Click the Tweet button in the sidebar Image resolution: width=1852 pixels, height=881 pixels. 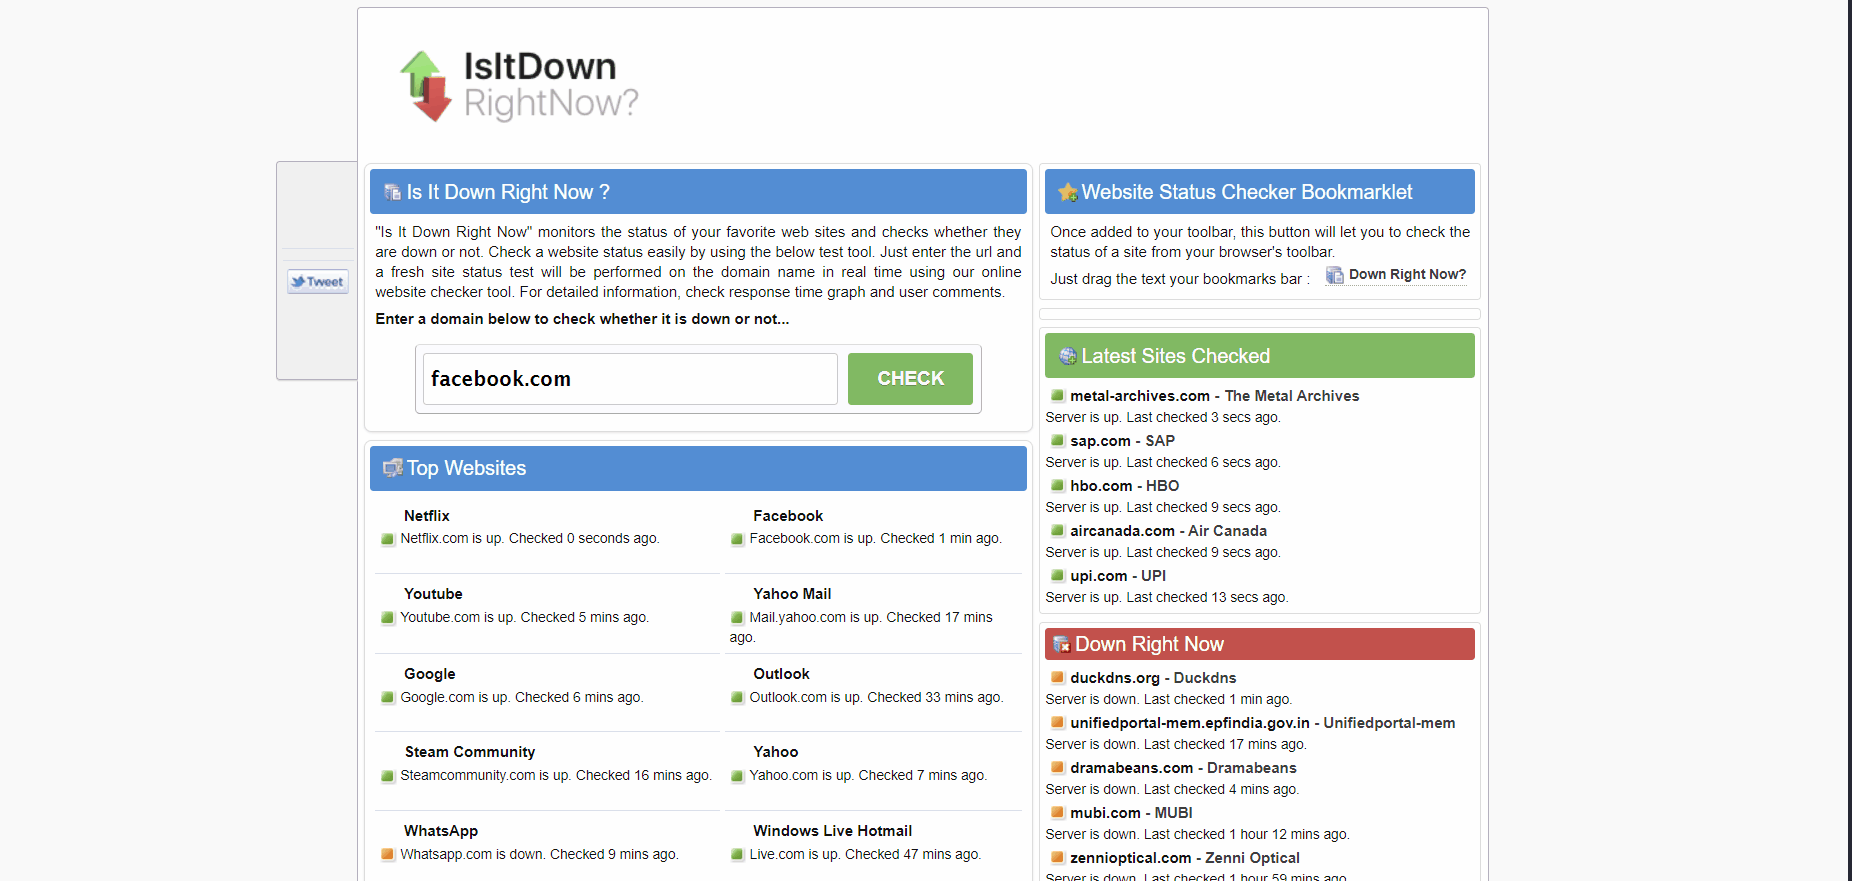click(x=318, y=282)
